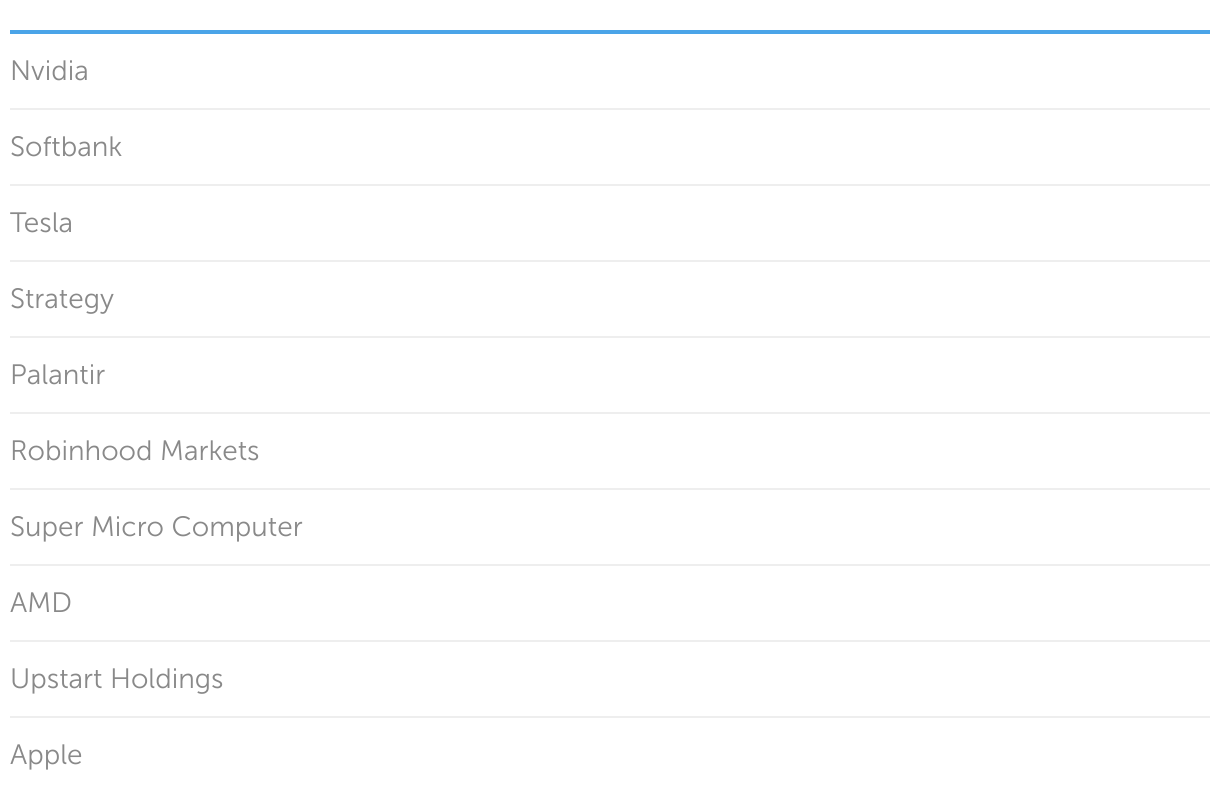Click the AMD entry
This screenshot has width=1220, height=802.
pyautogui.click(x=41, y=603)
